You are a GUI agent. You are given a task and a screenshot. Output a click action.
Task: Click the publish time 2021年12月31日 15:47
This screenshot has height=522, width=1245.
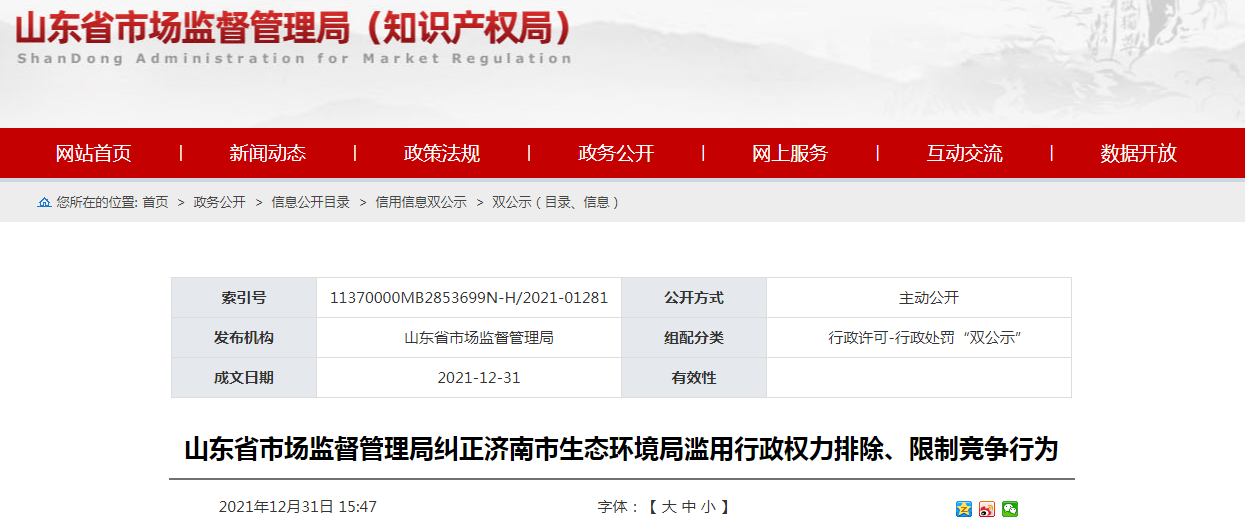point(298,507)
